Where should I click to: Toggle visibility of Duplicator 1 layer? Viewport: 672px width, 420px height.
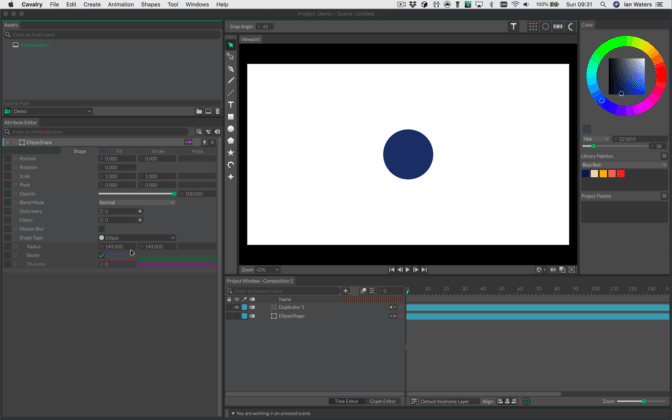[237, 307]
